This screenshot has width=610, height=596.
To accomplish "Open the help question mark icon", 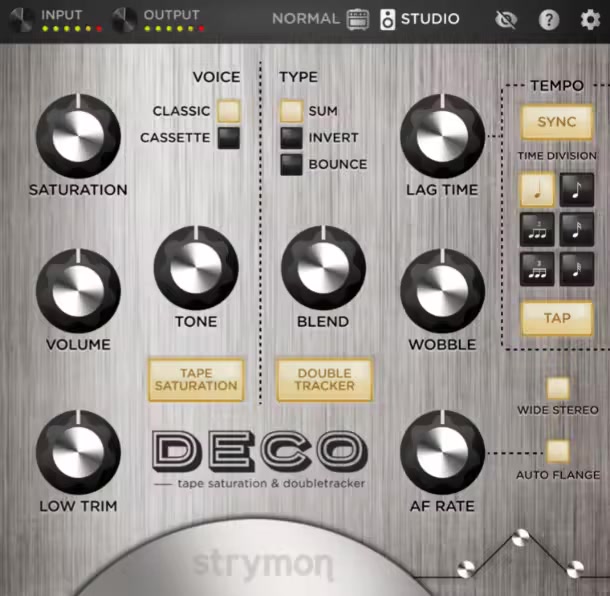I will coord(549,19).
